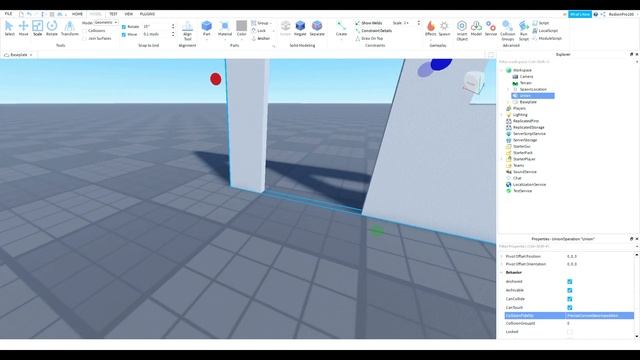Toggle the Rotate snap checkbox
The width and height of the screenshot is (640, 360).
click(124, 27)
